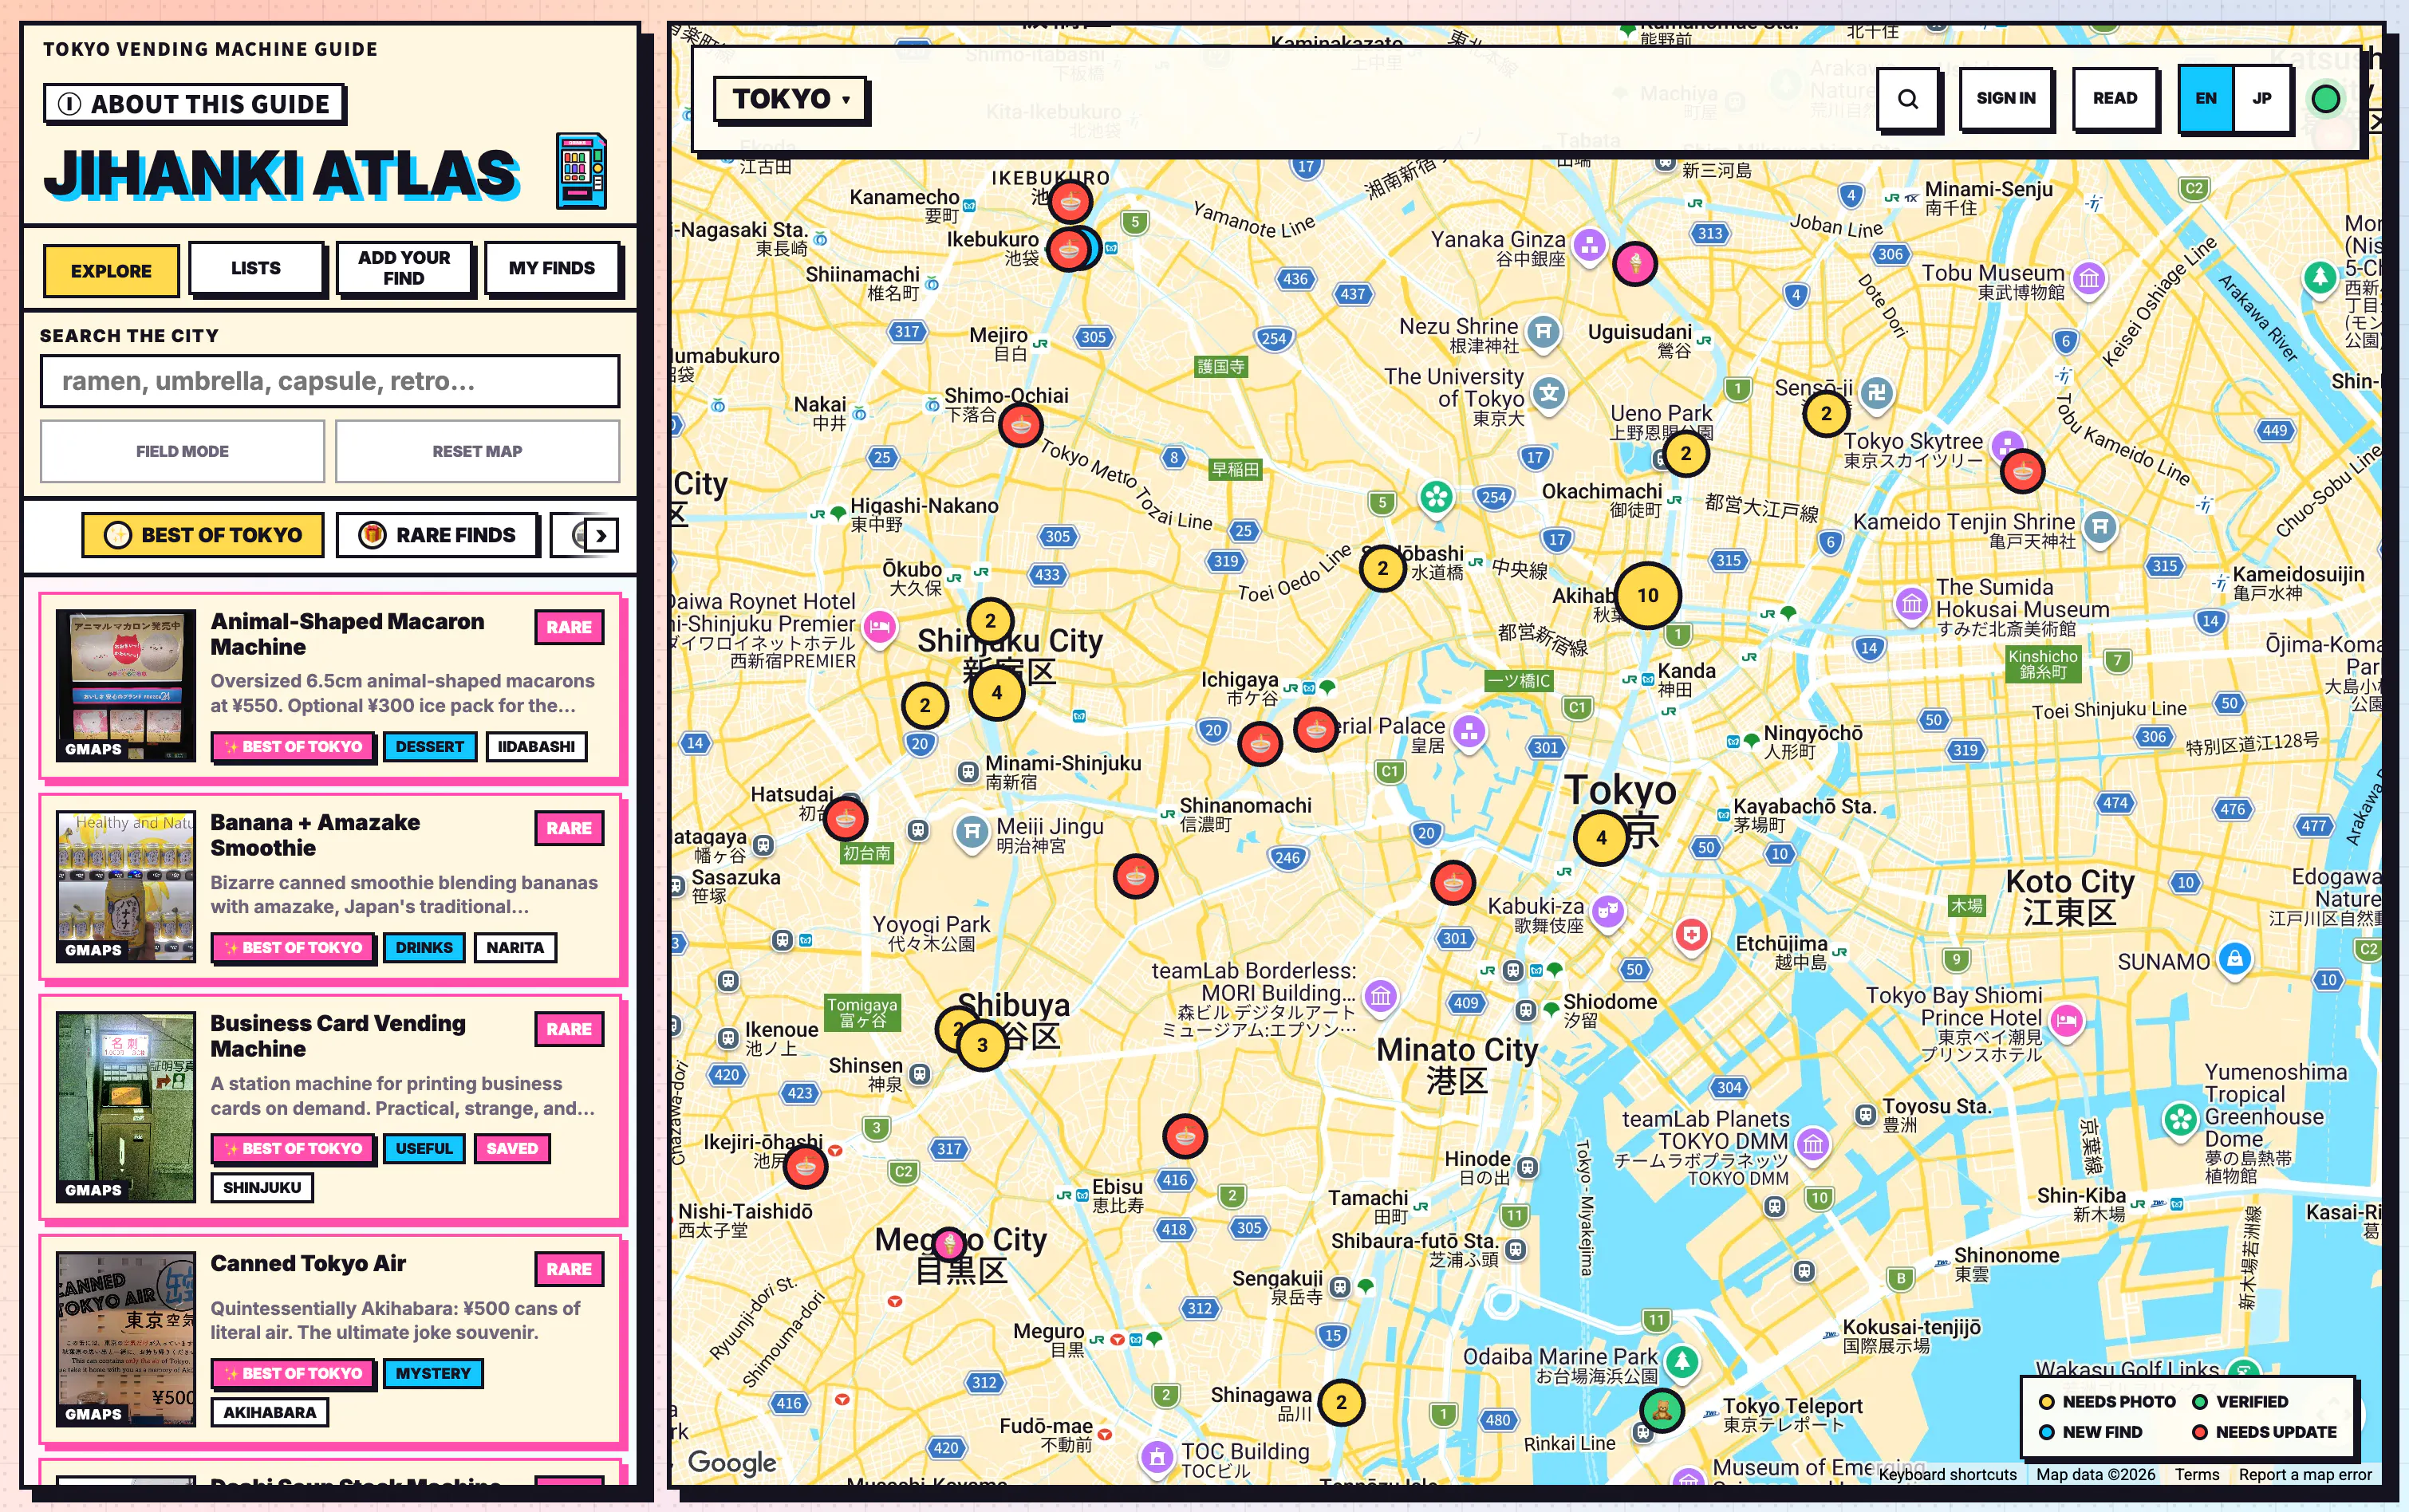Viewport: 2409px width, 1512px height.
Task: Open the cluster marker 2 near Suidobashi
Action: (1383, 569)
